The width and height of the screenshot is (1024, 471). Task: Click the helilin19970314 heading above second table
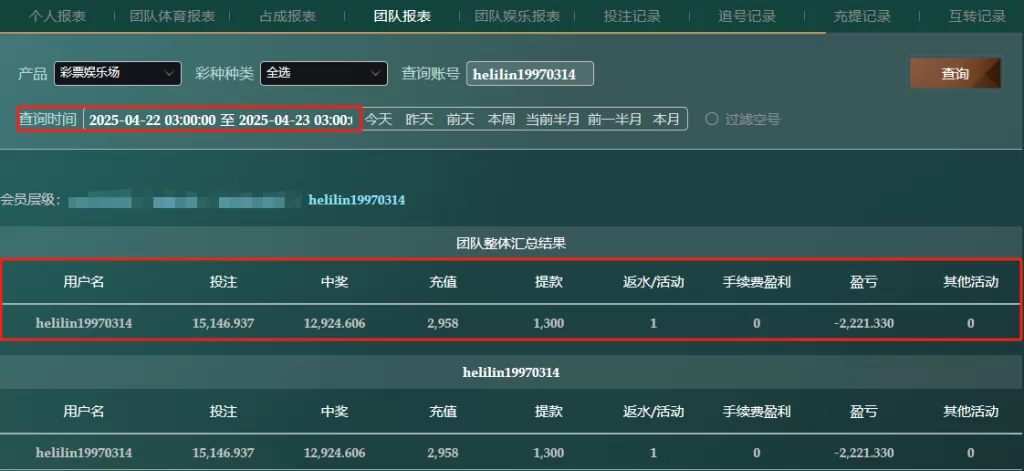pos(511,372)
